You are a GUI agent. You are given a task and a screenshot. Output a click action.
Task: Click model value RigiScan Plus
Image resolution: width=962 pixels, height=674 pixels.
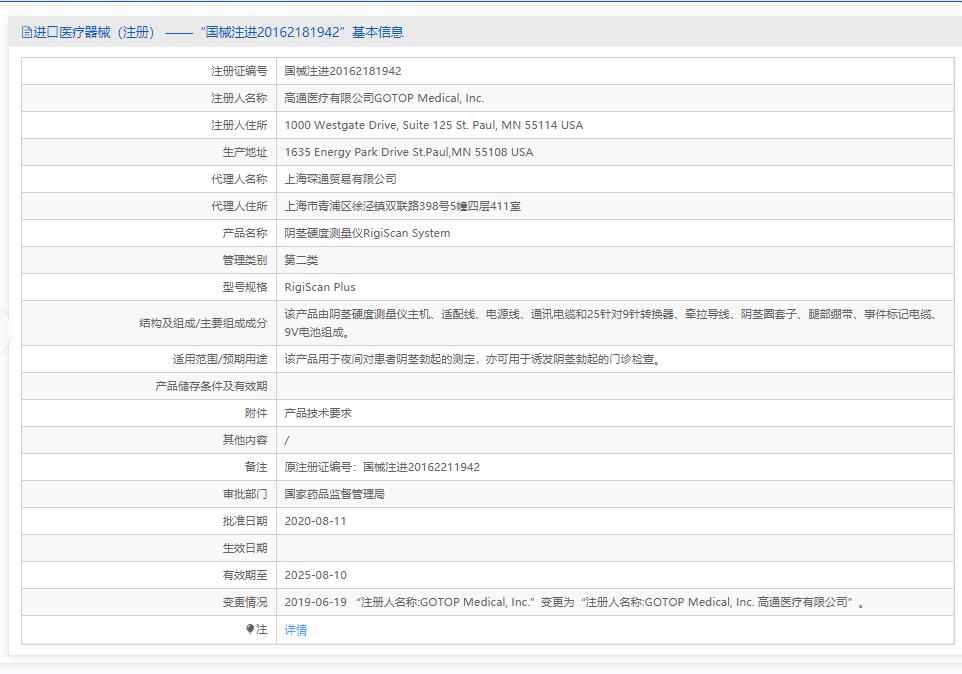click(x=320, y=287)
